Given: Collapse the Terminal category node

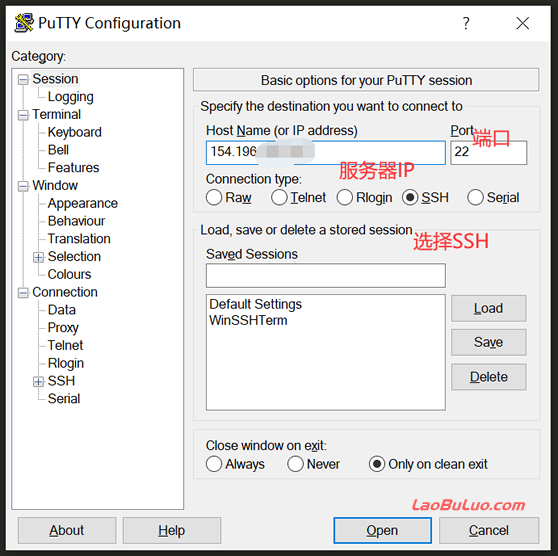Looking at the screenshot, I should [23, 115].
